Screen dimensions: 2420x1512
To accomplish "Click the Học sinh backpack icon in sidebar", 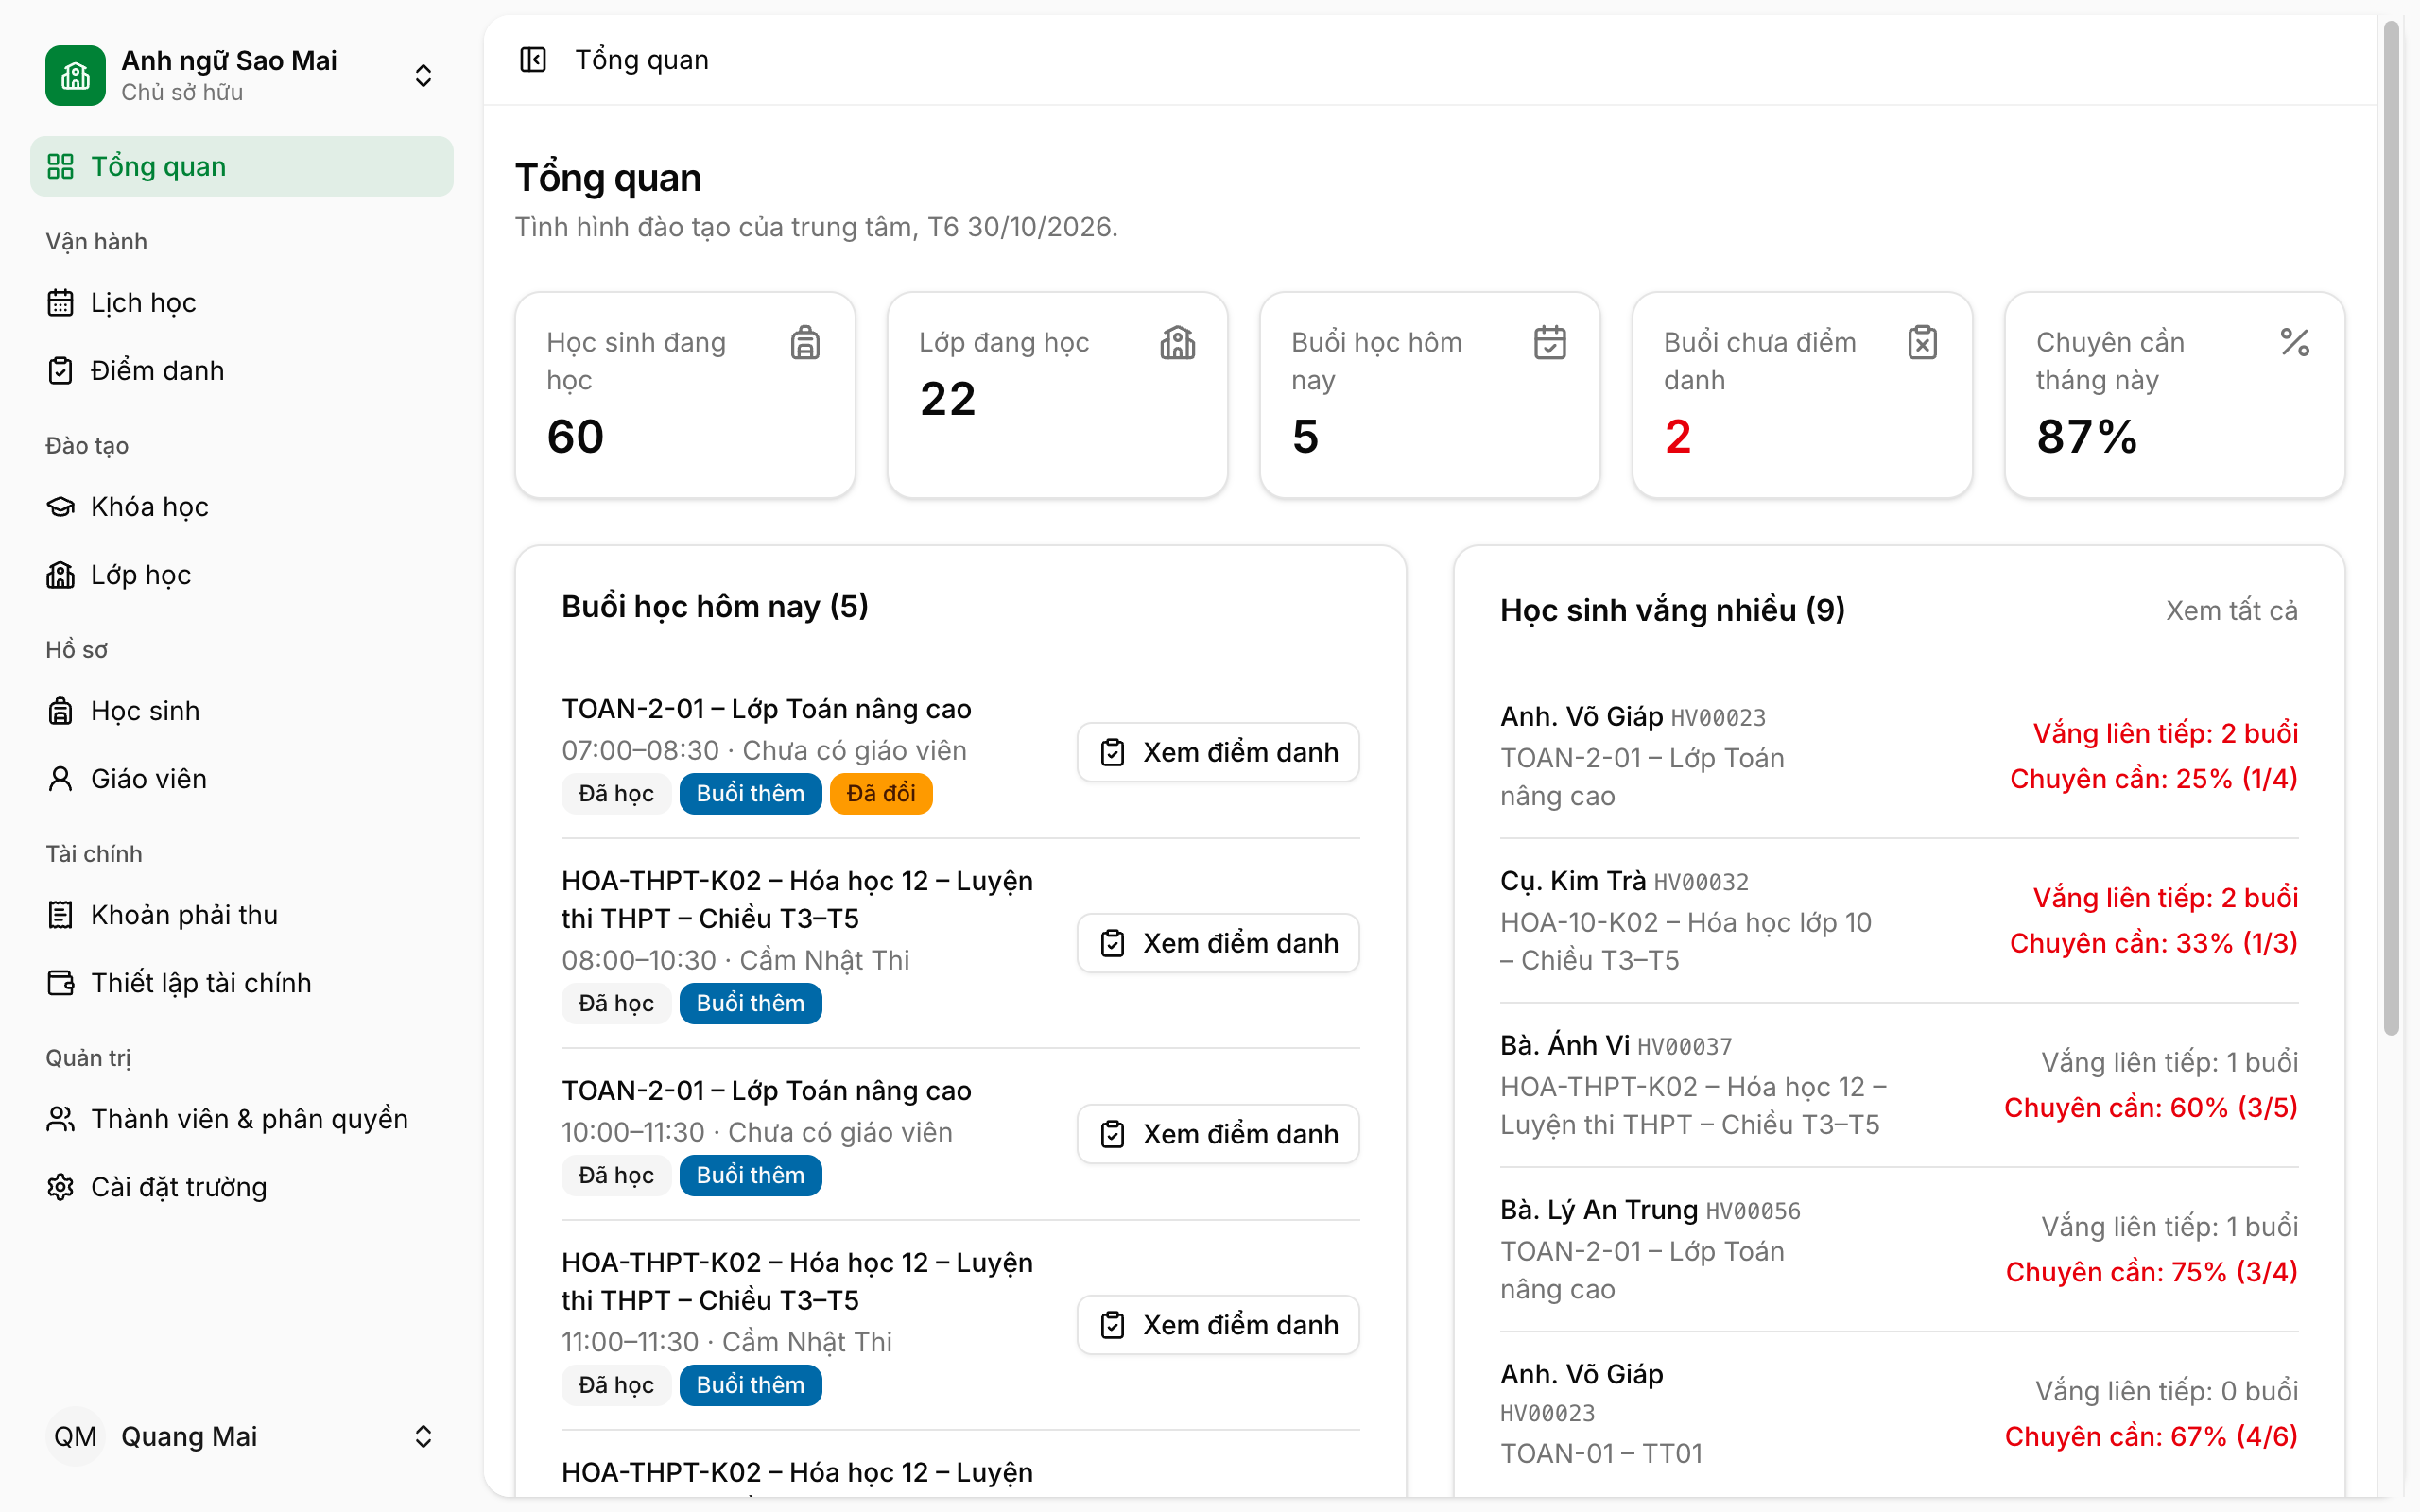I will pos(61,711).
